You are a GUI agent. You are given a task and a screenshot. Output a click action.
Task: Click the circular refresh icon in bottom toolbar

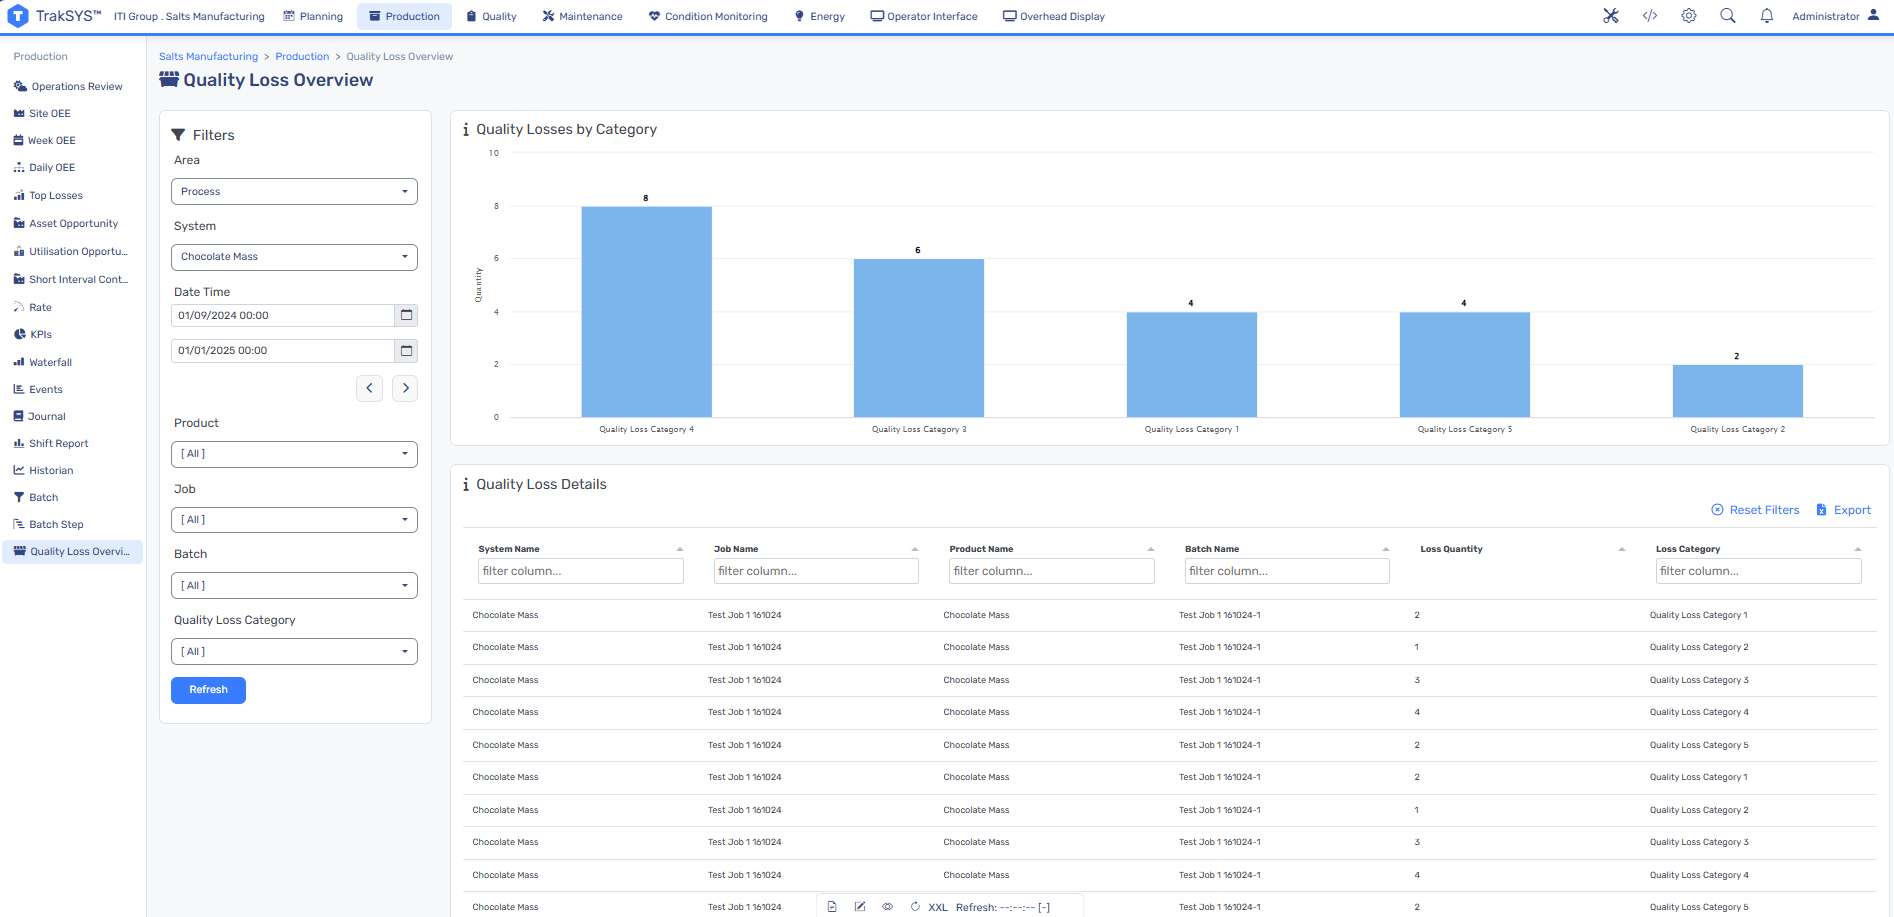click(x=915, y=907)
